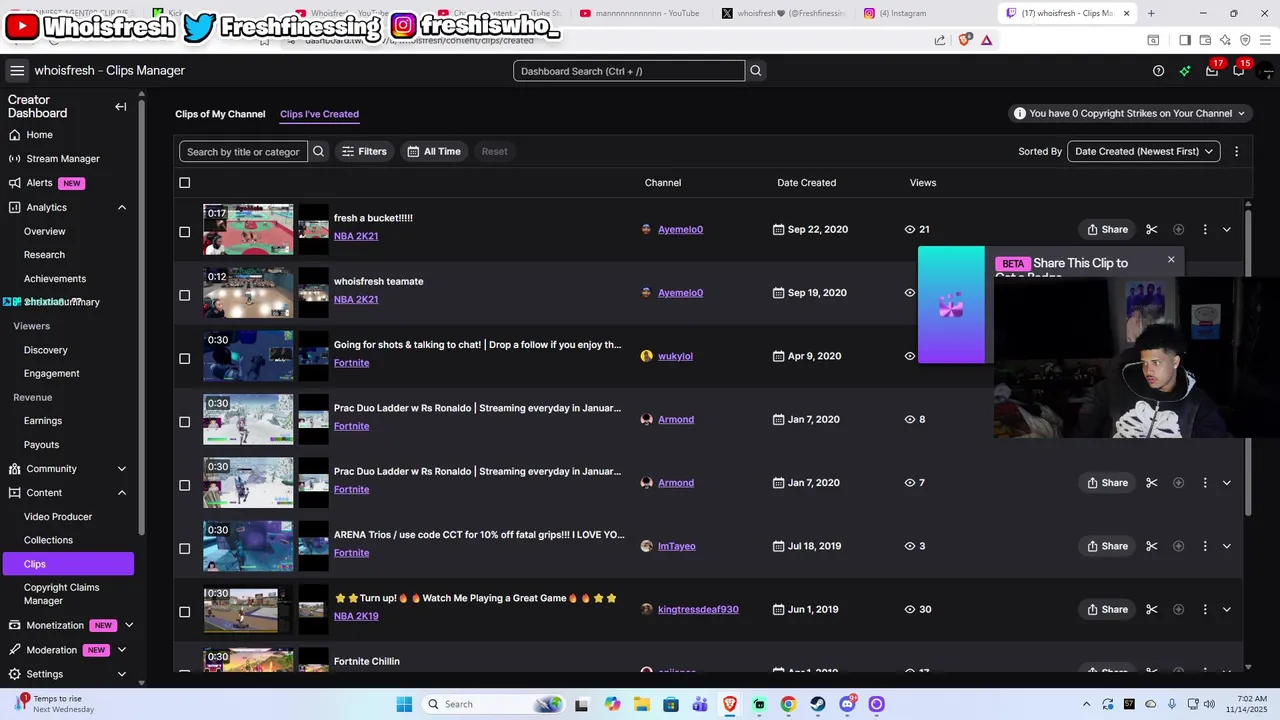Switch to Clips of My Channel tab
1280x720 pixels.
coord(220,114)
